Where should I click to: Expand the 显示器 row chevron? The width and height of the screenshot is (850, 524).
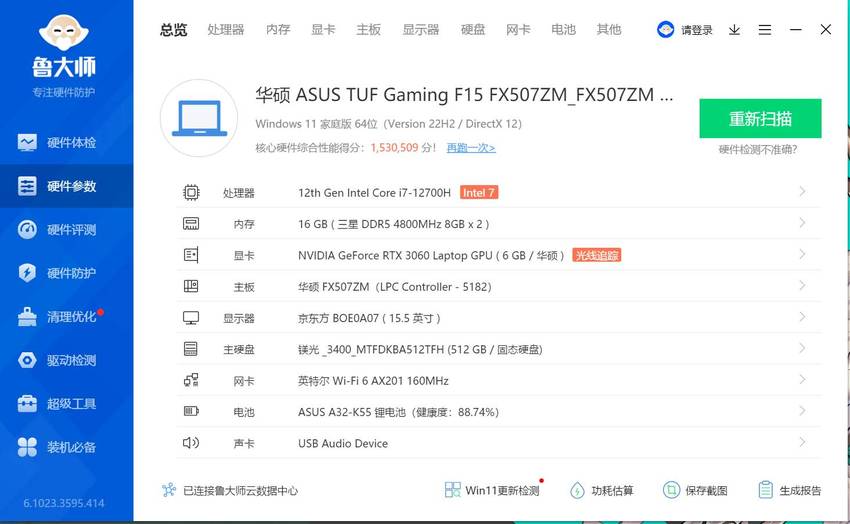(x=802, y=317)
